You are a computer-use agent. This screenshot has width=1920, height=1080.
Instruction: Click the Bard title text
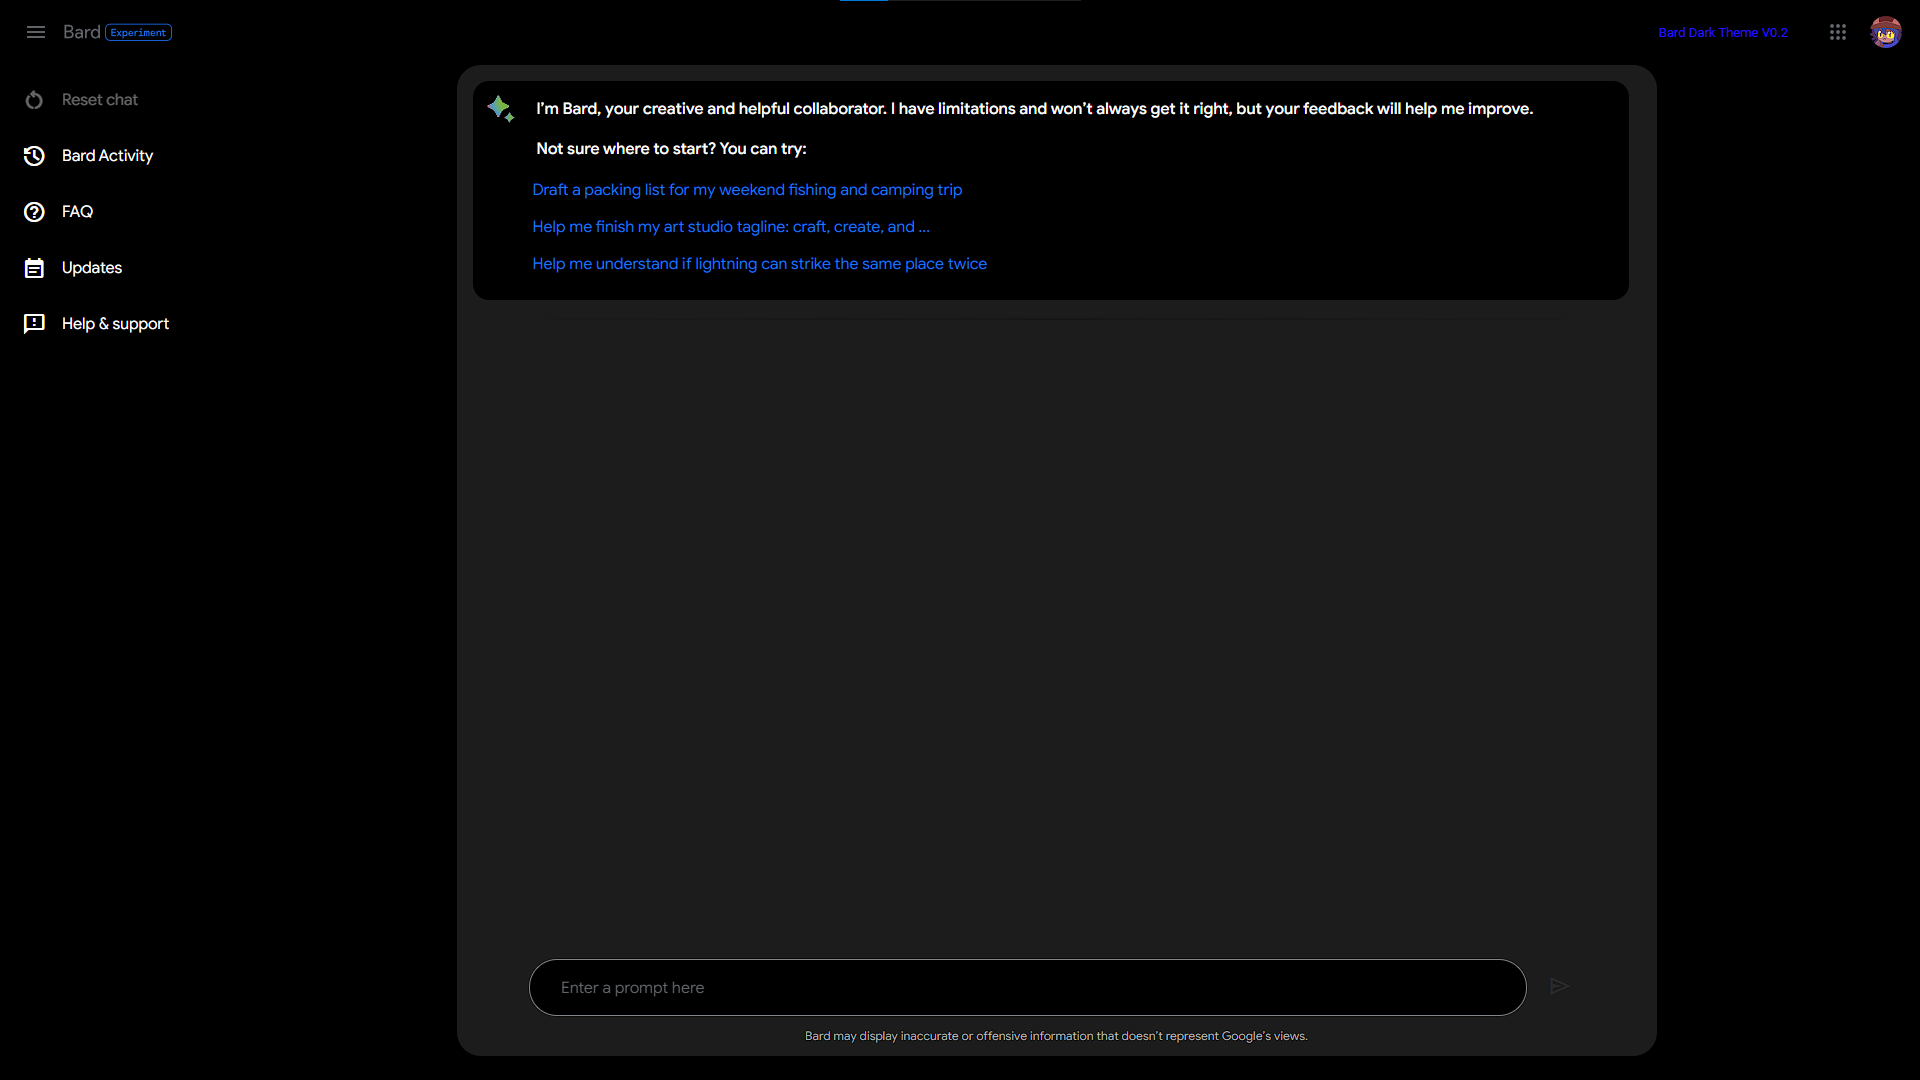(82, 32)
